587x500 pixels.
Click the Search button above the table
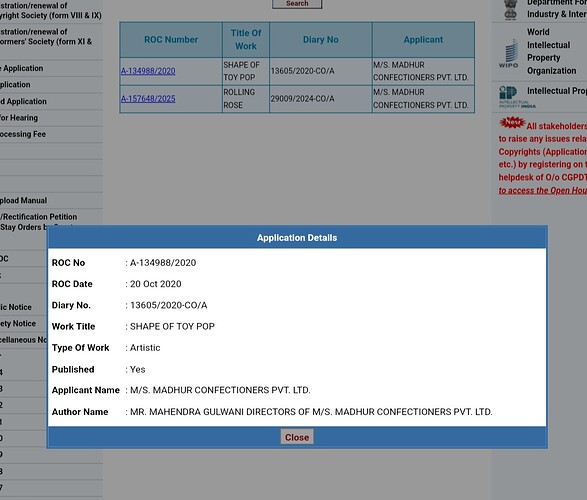(297, 4)
